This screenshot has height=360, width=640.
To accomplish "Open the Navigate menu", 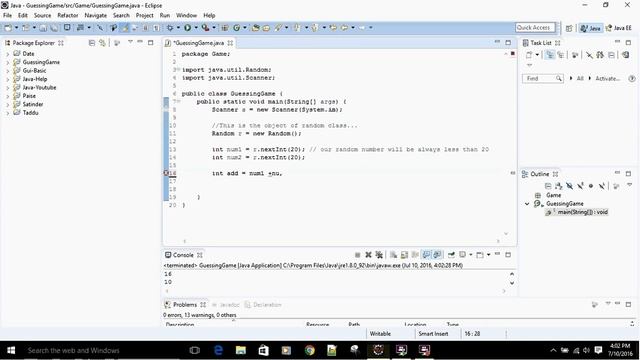I will tap(96, 16).
